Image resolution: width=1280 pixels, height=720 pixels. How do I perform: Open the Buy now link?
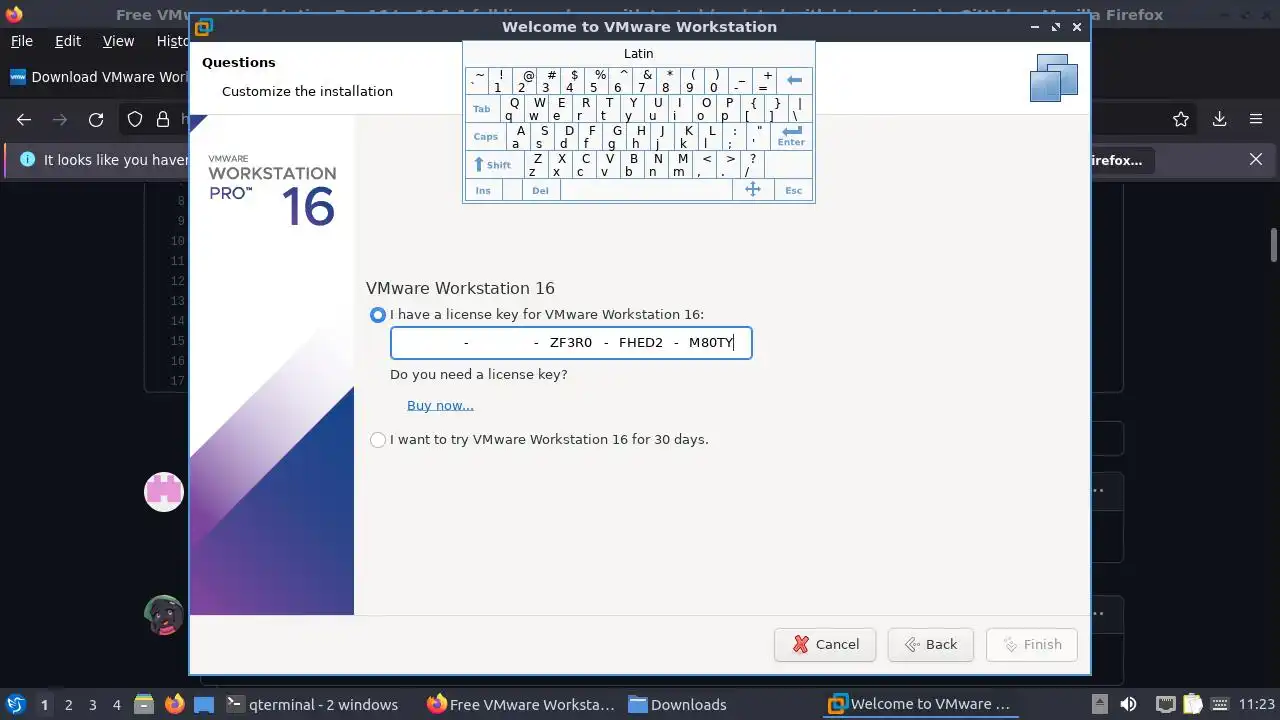point(440,405)
